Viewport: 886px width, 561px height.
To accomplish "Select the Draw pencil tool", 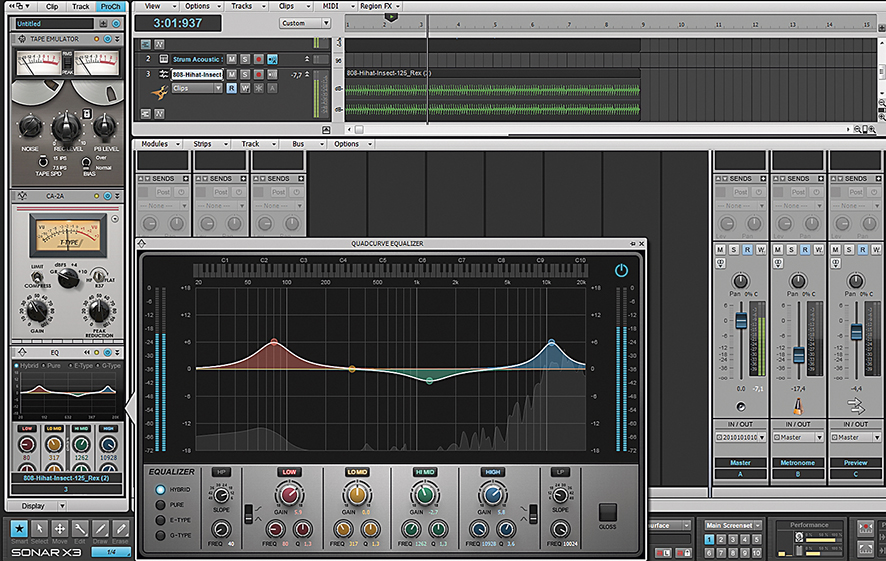I will pyautogui.click(x=100, y=529).
